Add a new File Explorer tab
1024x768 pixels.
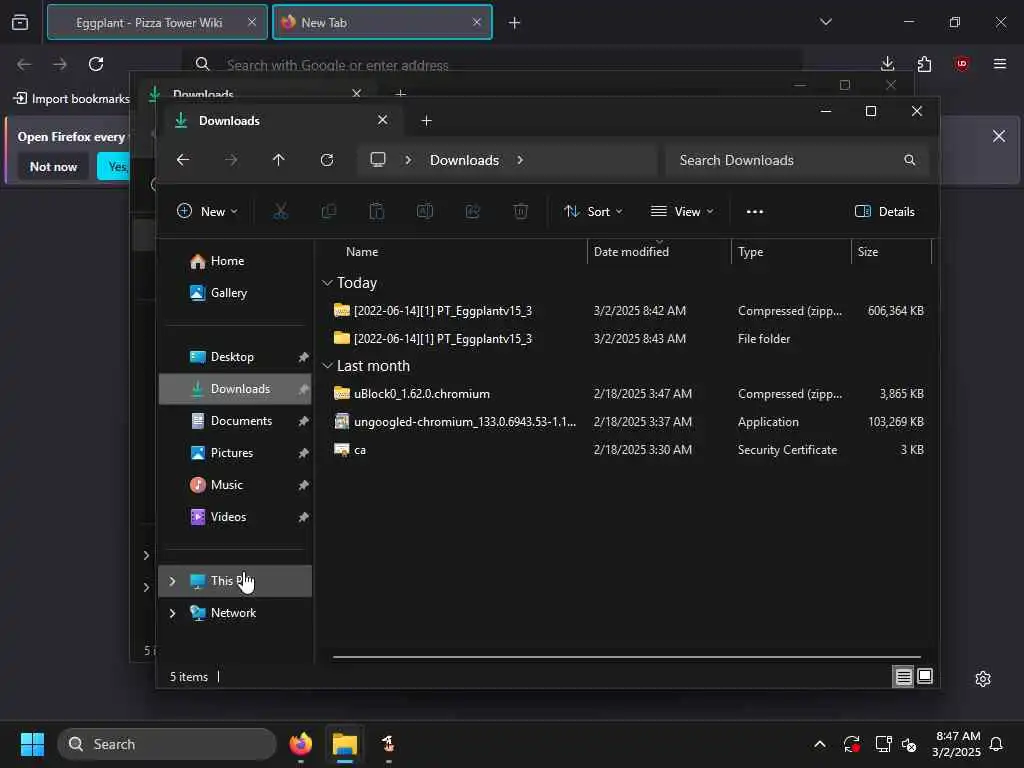[x=426, y=121]
